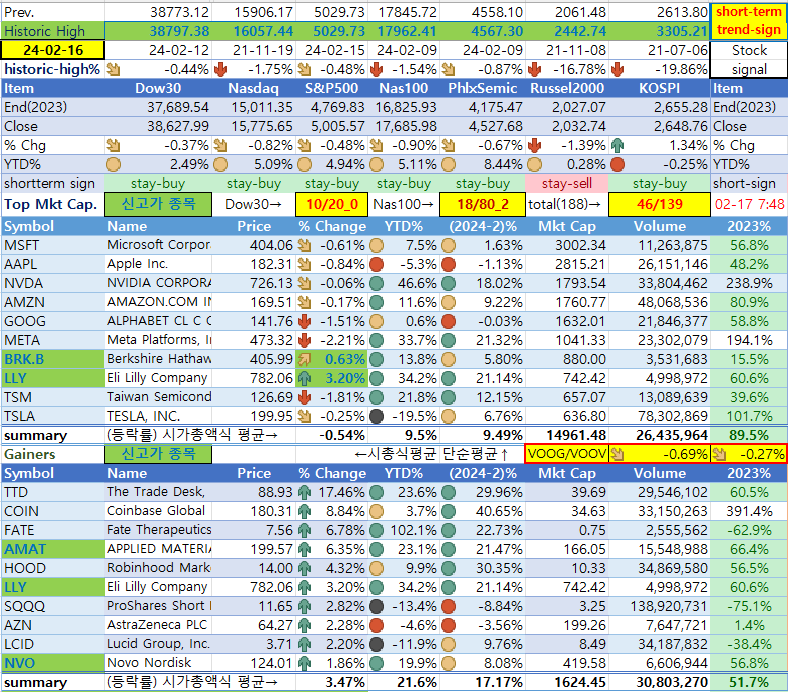Click the dark circle icon beside SQQQ YTD -13.4%
The width and height of the screenshot is (788, 692).
(x=376, y=607)
